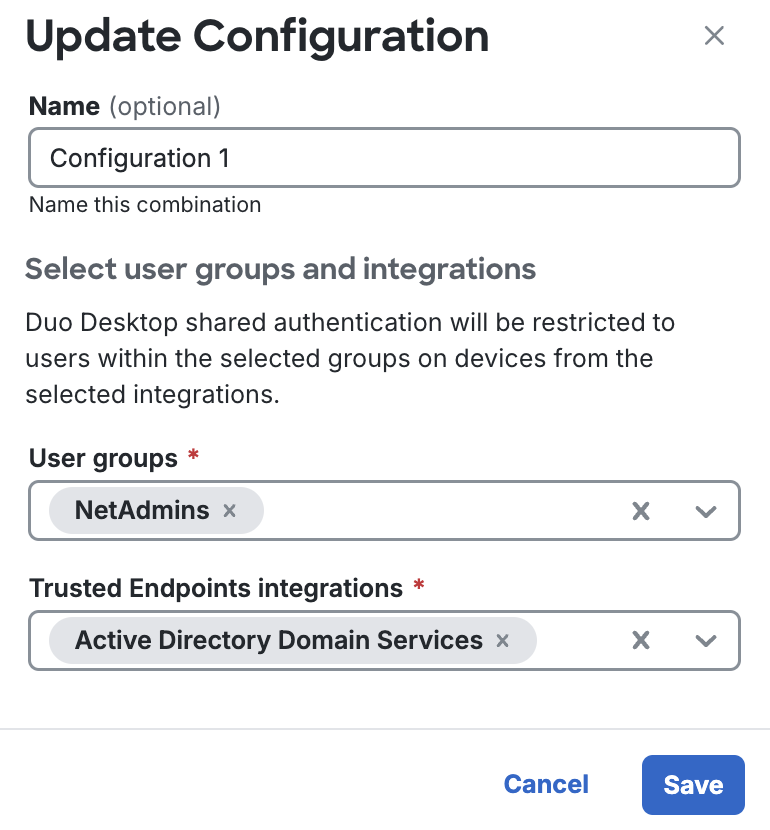Click inside the Trusted Endpoints integrations box
Viewport: 770px width, 830px height.
(x=580, y=640)
